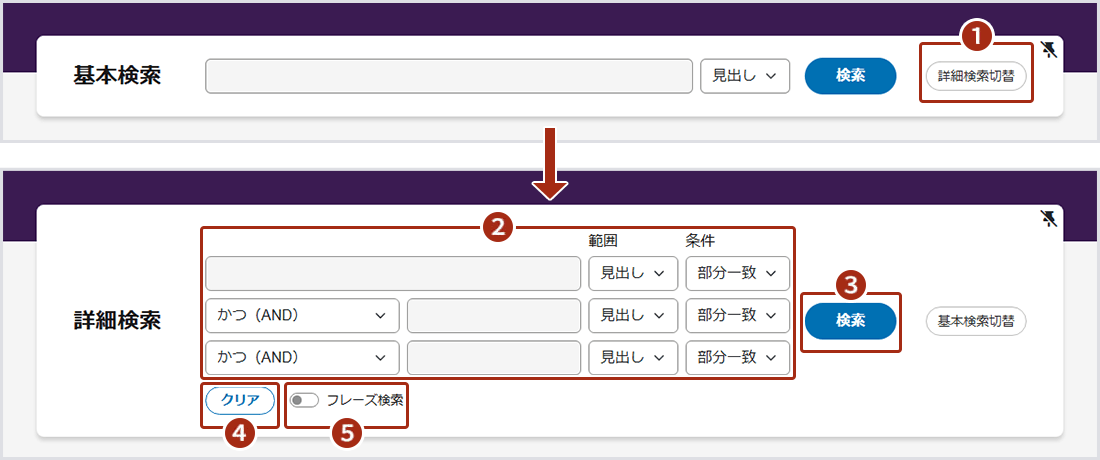
Task: Focus first row detailed search keyword field
Action: (393, 273)
